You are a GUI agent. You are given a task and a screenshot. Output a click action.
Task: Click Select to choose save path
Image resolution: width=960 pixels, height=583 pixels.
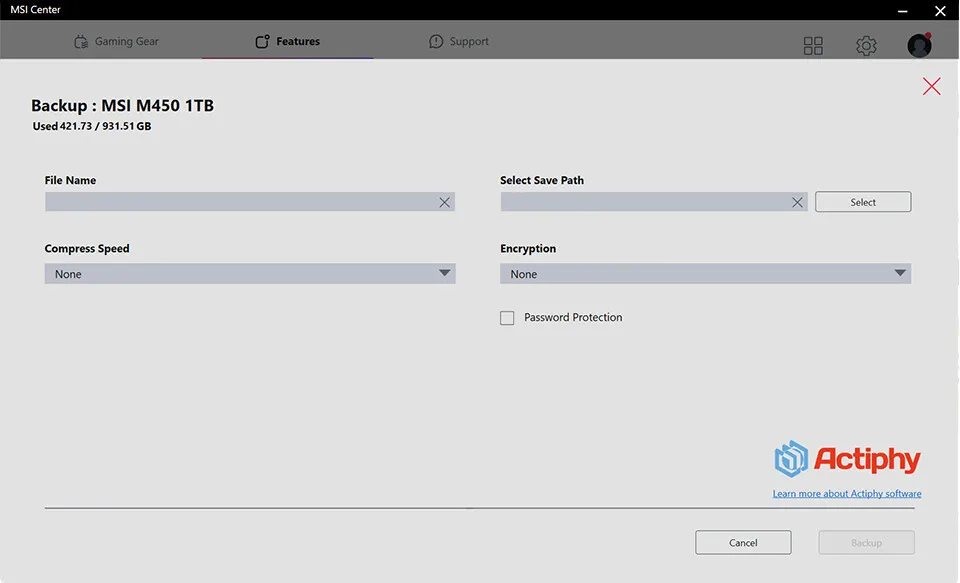863,202
